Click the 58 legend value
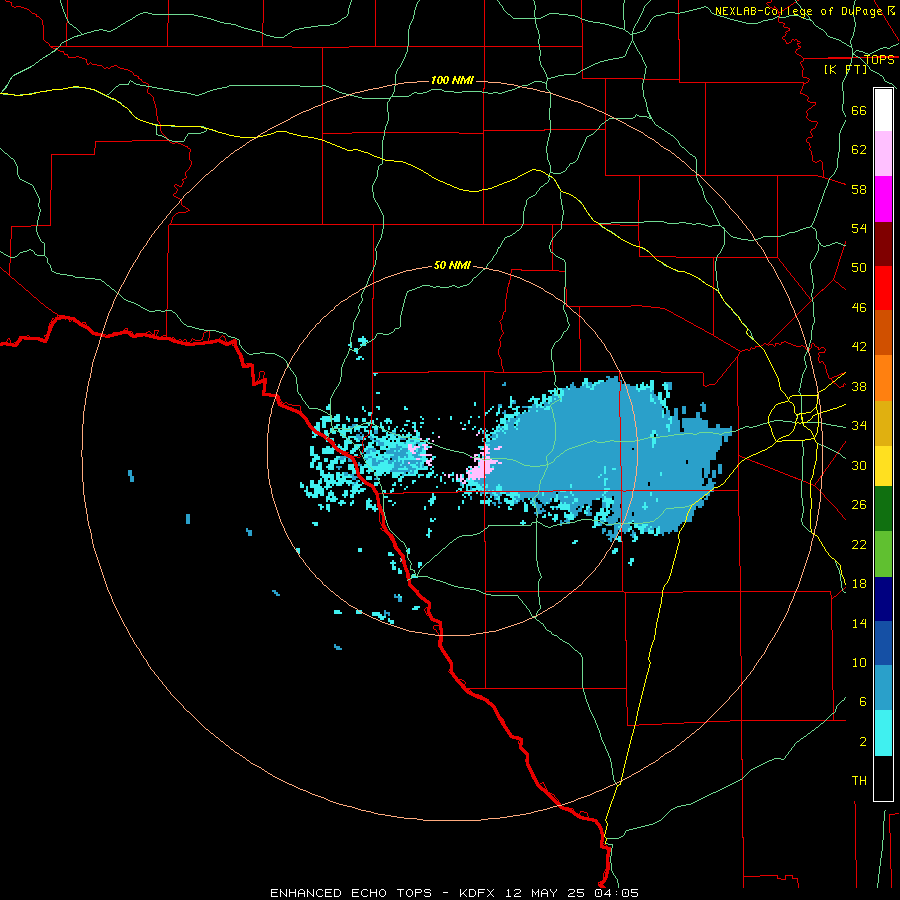 pyautogui.click(x=859, y=189)
